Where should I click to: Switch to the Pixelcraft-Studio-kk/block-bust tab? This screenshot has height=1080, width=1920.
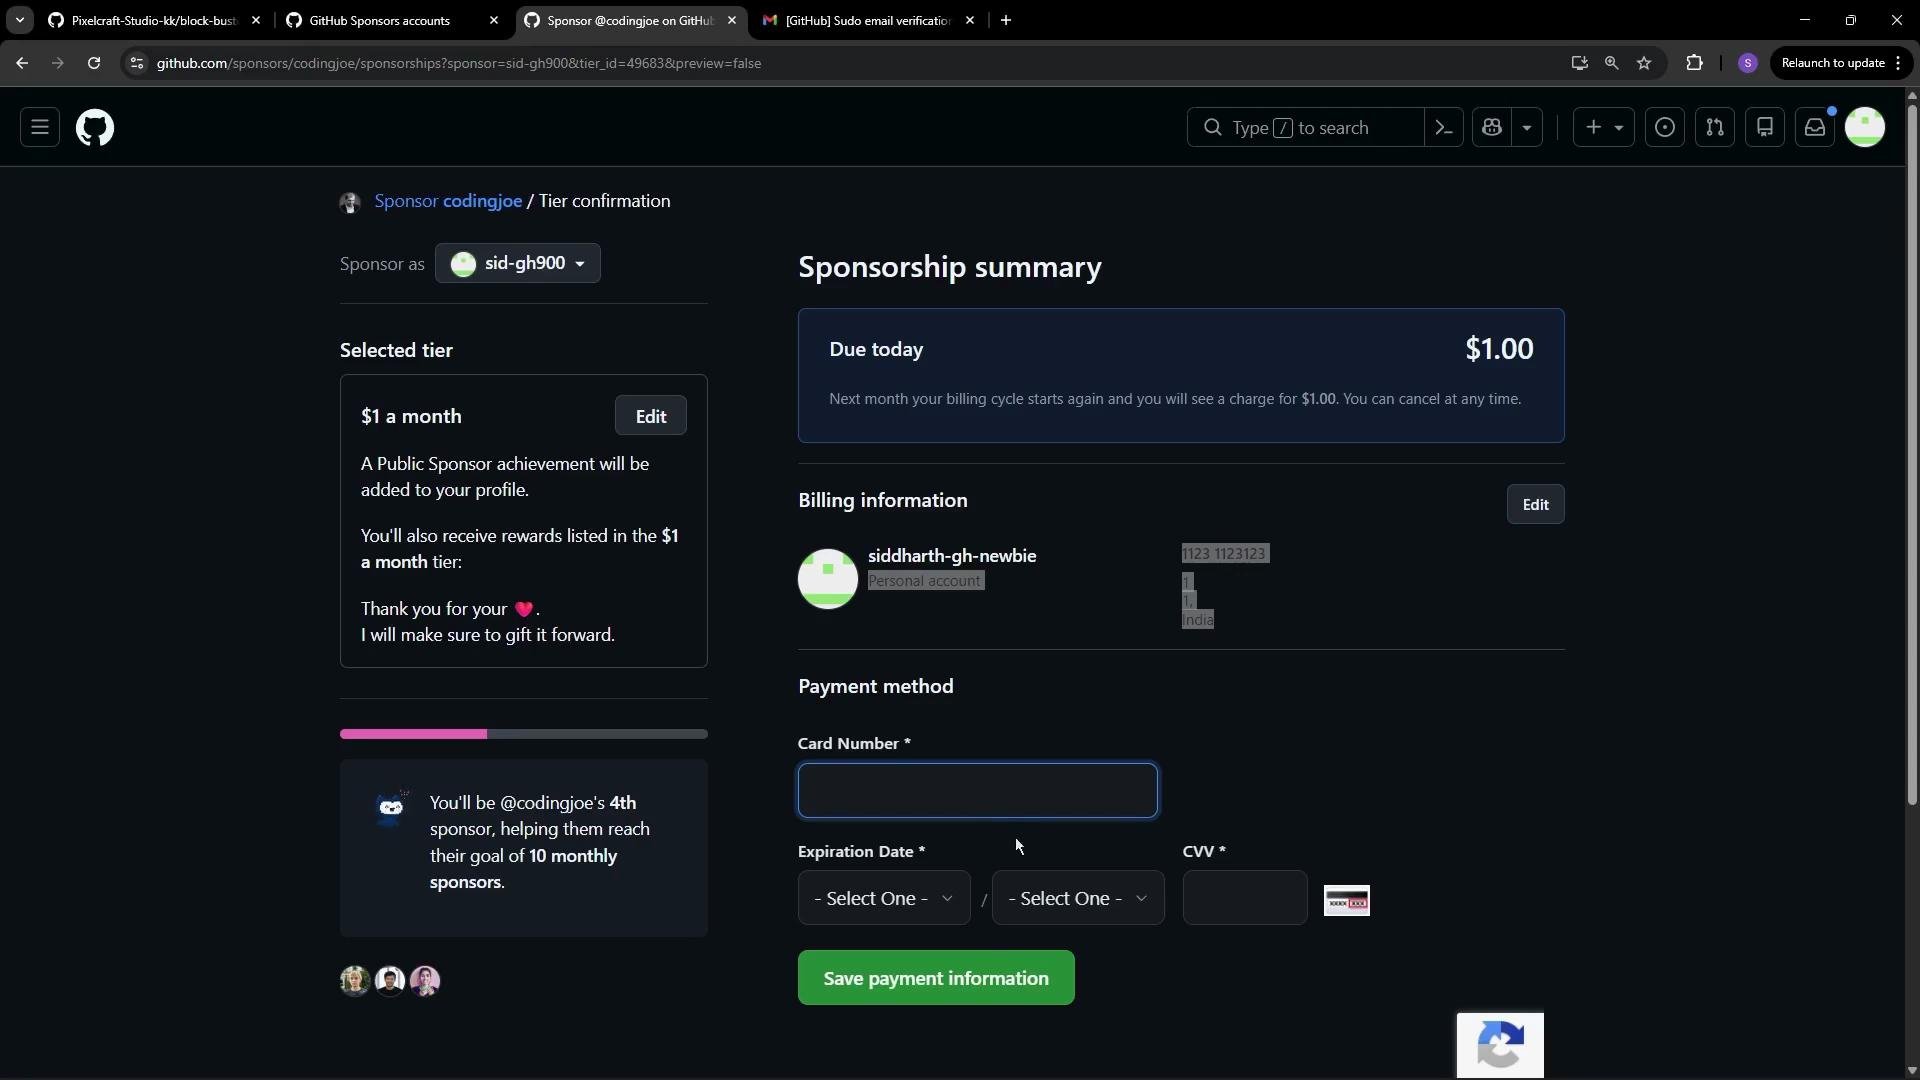point(153,20)
